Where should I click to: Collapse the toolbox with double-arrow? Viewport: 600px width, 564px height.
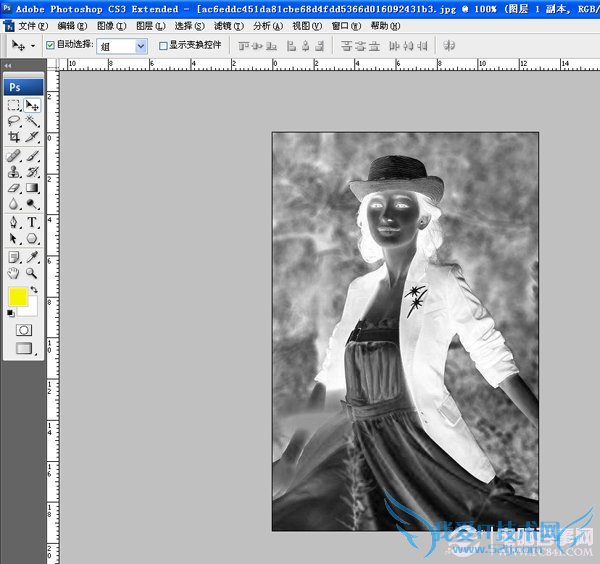coord(8,66)
